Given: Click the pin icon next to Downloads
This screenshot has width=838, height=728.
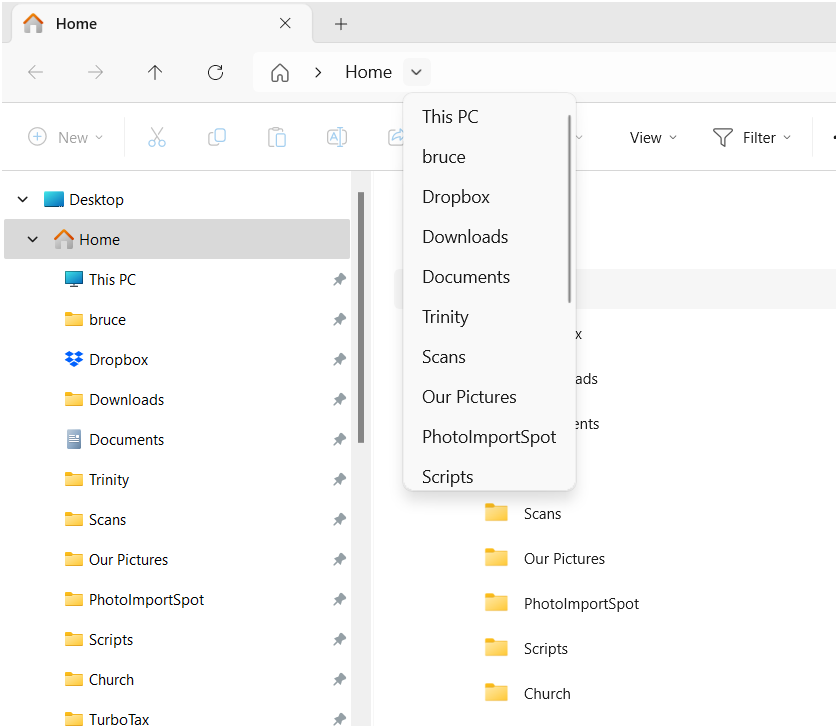Looking at the screenshot, I should tap(339, 399).
